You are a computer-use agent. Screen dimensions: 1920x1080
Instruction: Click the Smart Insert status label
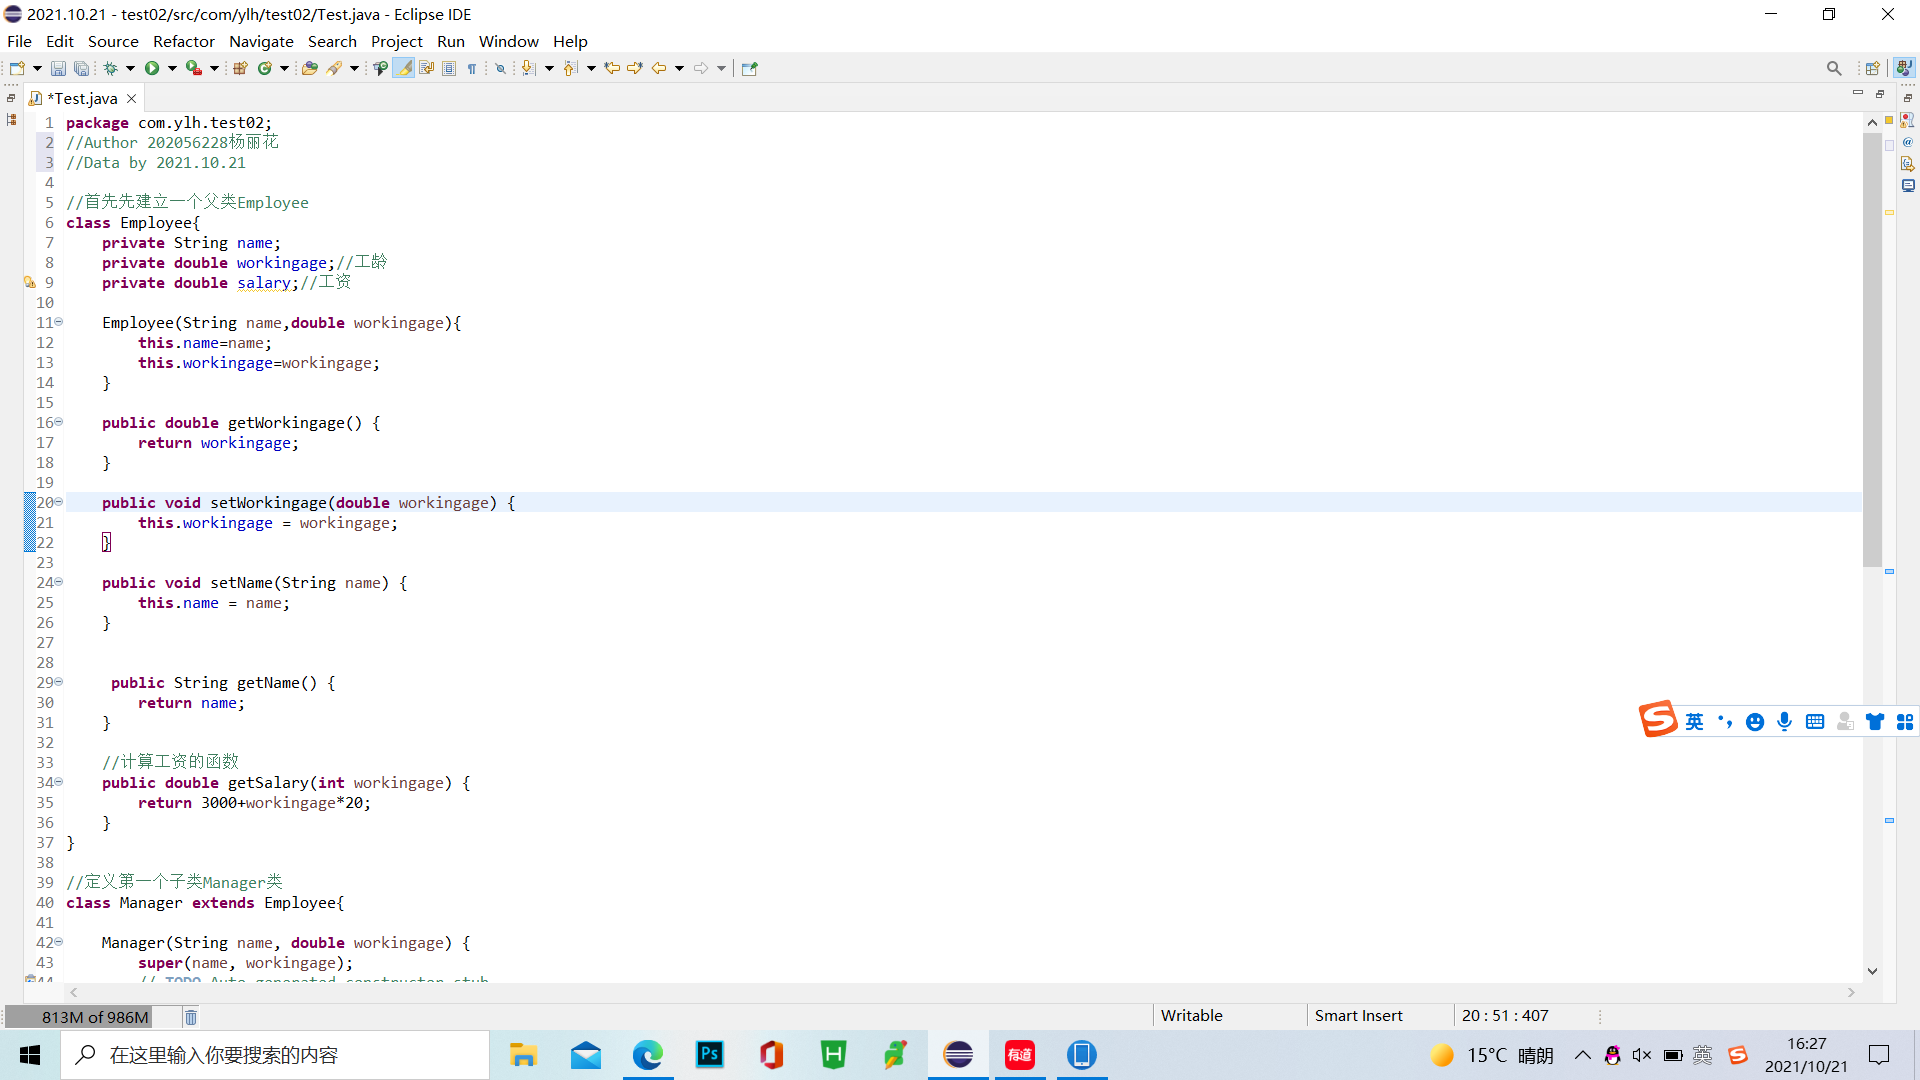click(1358, 1016)
